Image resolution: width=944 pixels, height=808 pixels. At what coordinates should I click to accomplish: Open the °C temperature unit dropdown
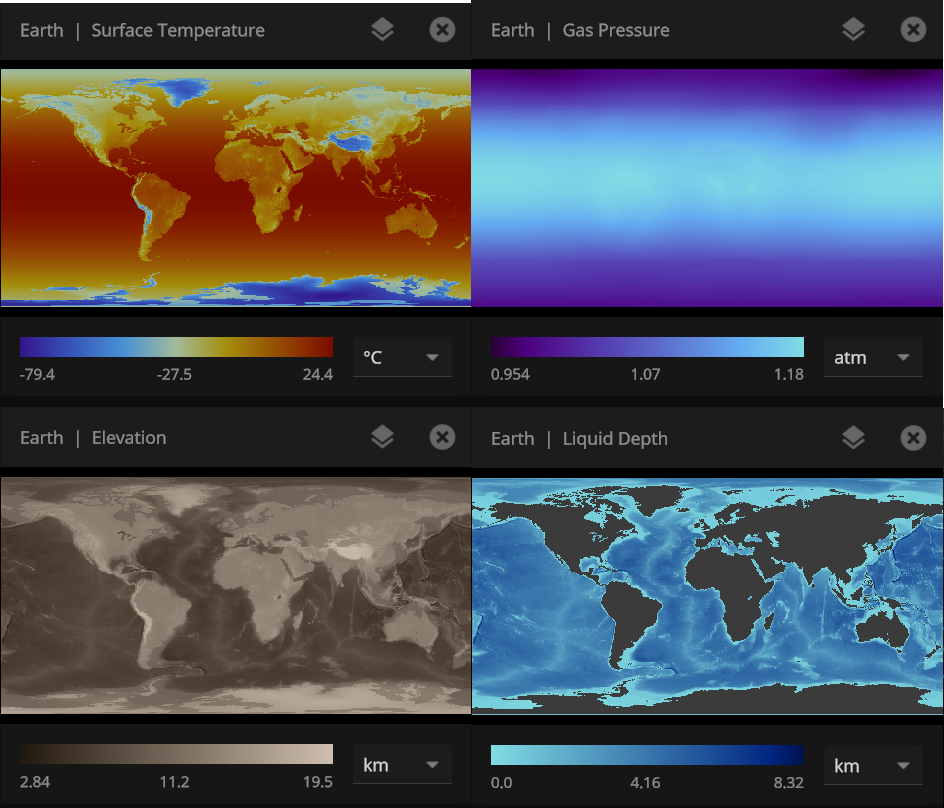coord(402,358)
